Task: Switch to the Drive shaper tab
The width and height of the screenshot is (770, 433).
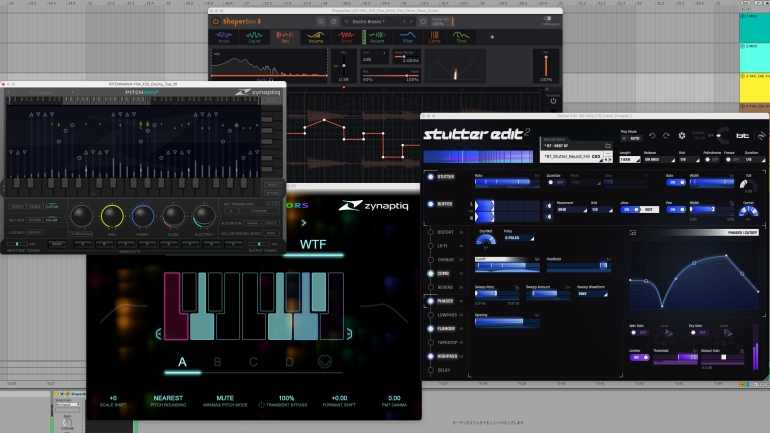Action: (346, 37)
